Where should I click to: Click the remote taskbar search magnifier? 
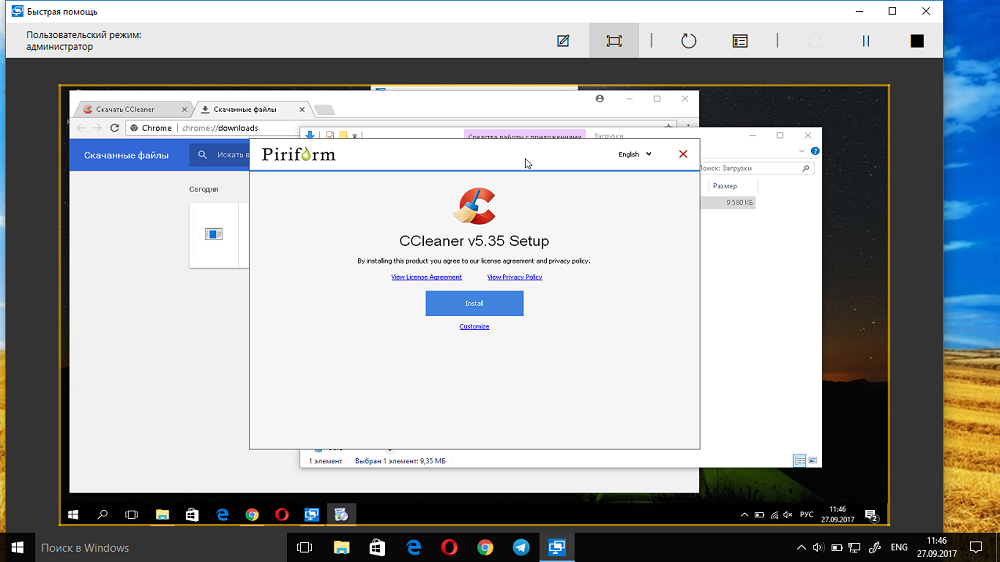coord(102,515)
